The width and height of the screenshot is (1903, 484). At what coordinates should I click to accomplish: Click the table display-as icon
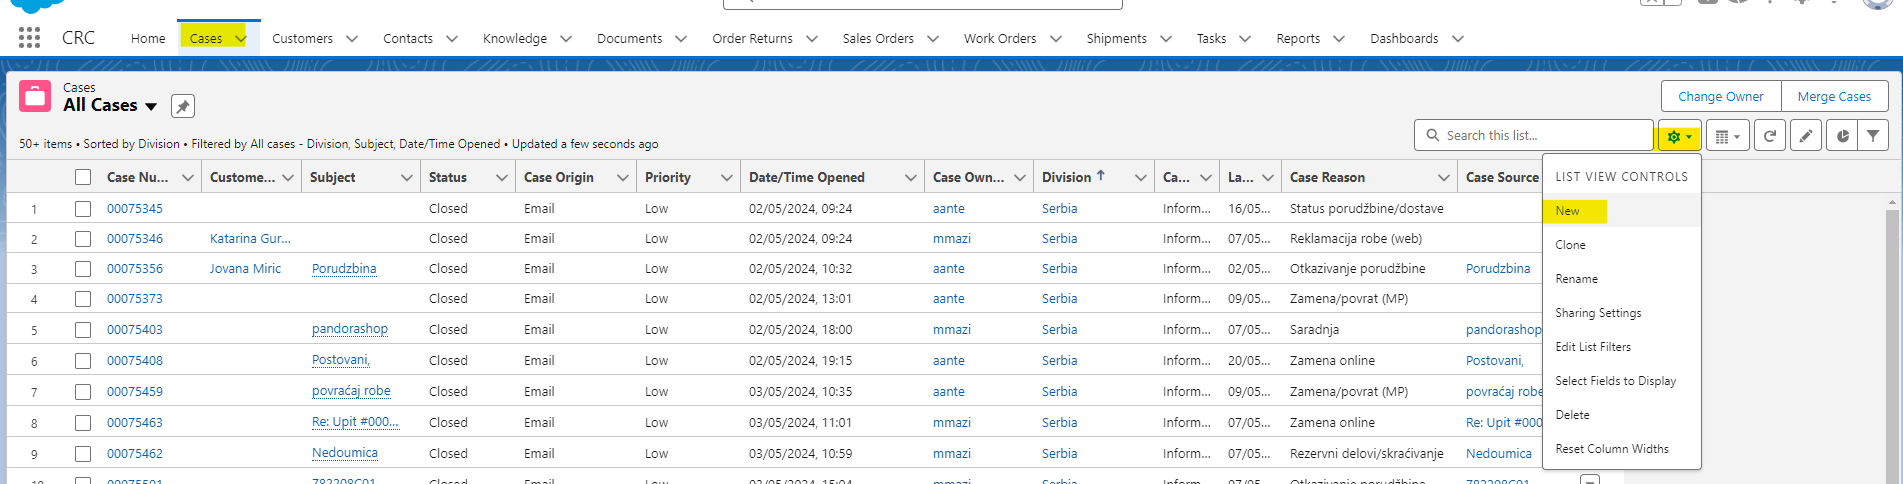[x=1727, y=136]
